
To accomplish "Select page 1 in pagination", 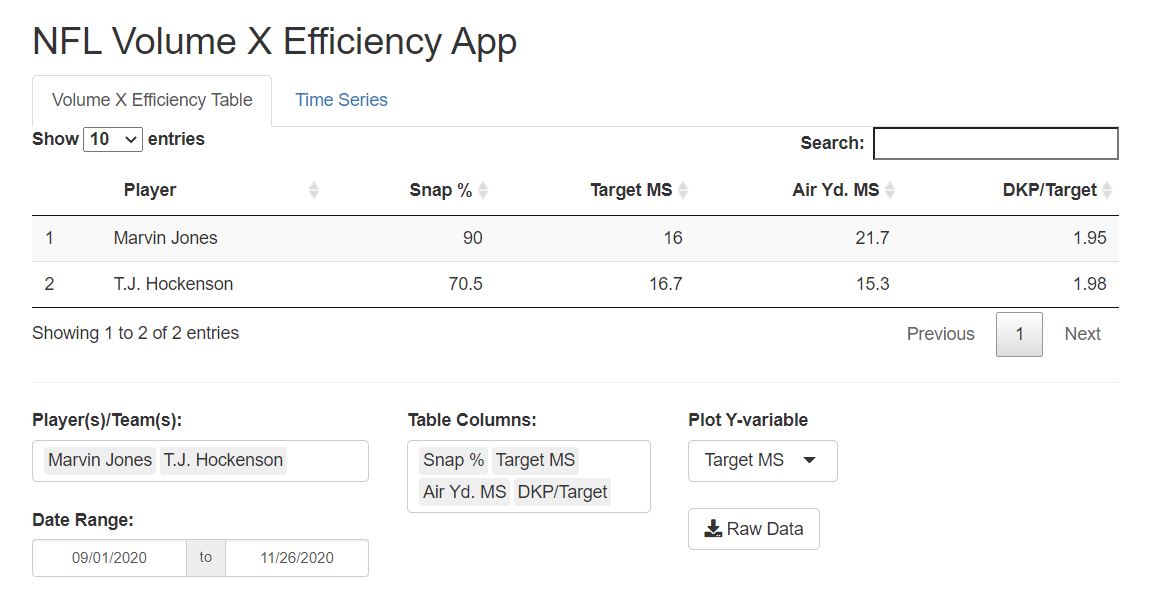I will 1019,334.
